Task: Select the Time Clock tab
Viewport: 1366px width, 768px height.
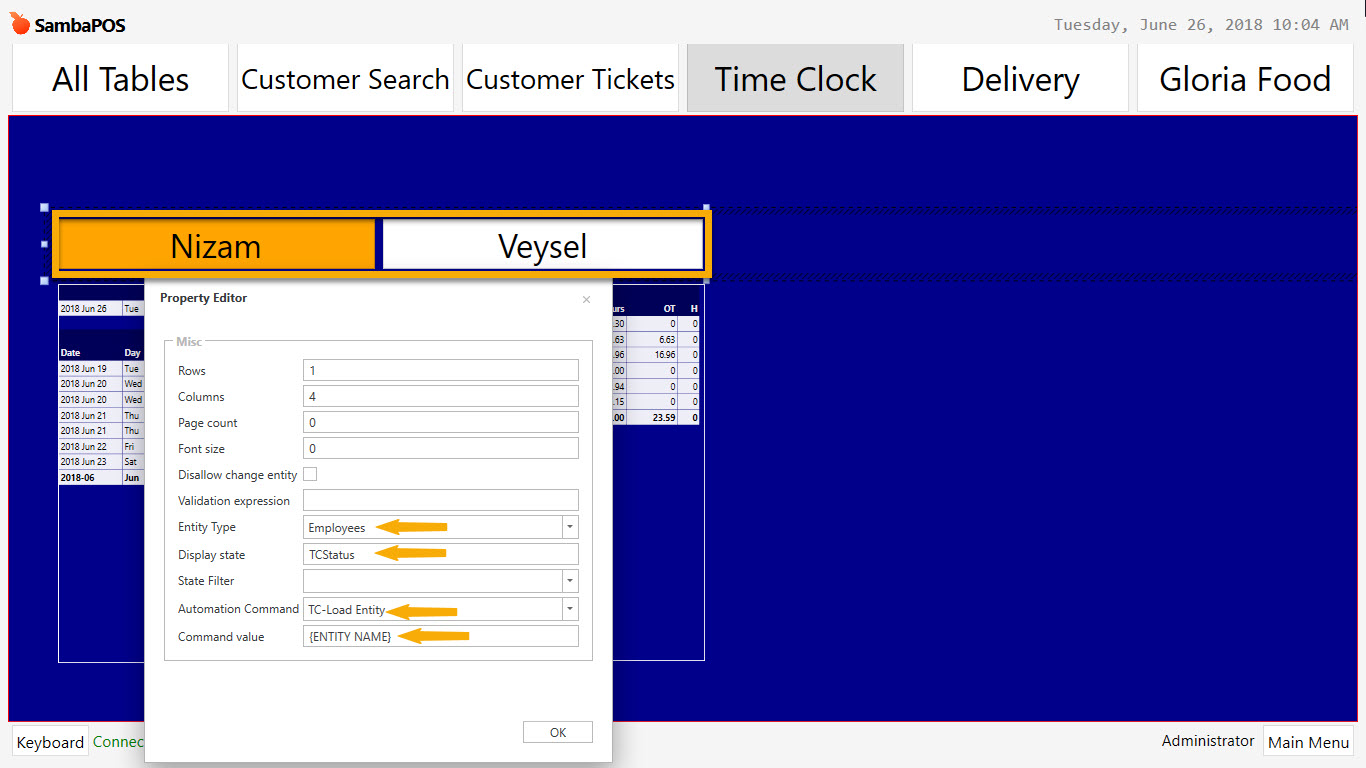Action: coord(794,78)
